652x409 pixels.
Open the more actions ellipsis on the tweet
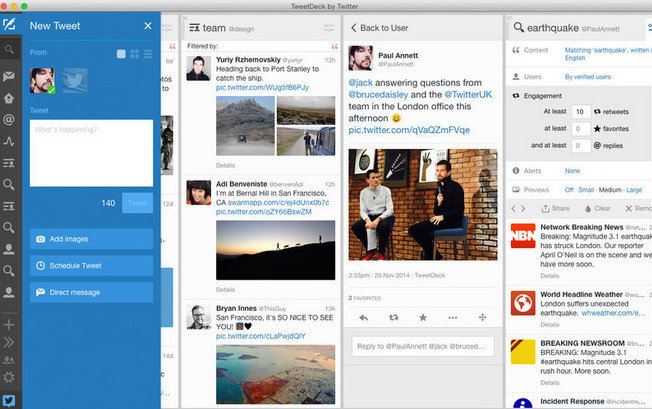pyautogui.click(x=453, y=318)
